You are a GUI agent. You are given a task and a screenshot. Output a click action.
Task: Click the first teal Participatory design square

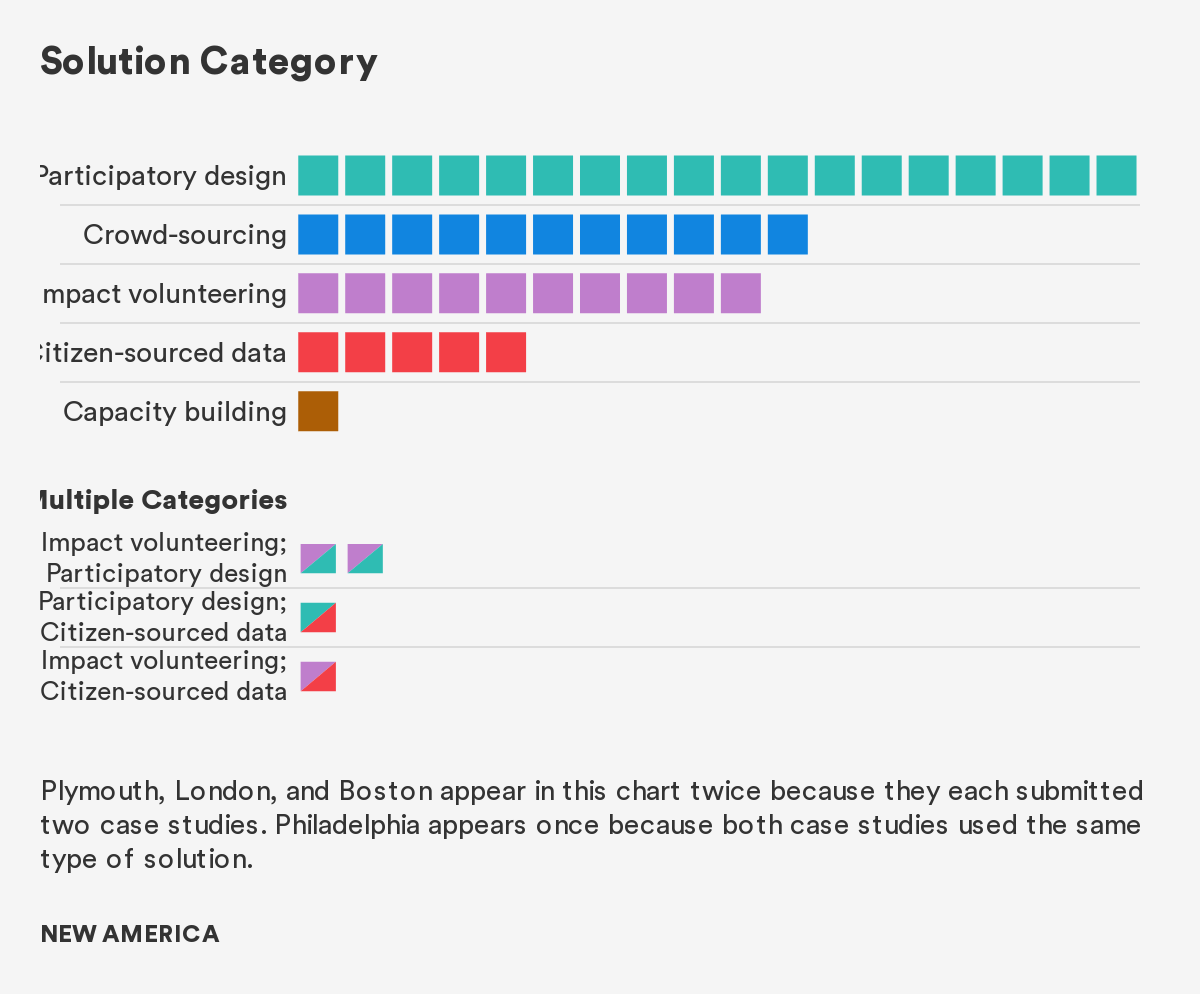[318, 176]
